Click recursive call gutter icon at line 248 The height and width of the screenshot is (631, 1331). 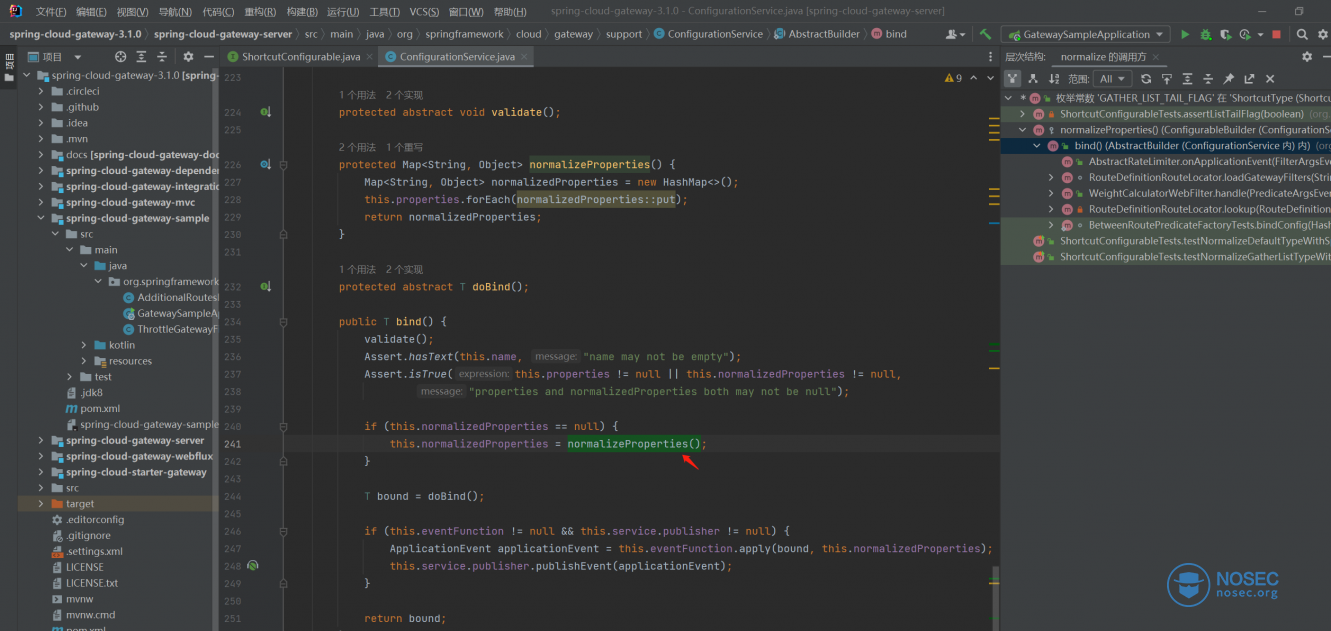253,565
